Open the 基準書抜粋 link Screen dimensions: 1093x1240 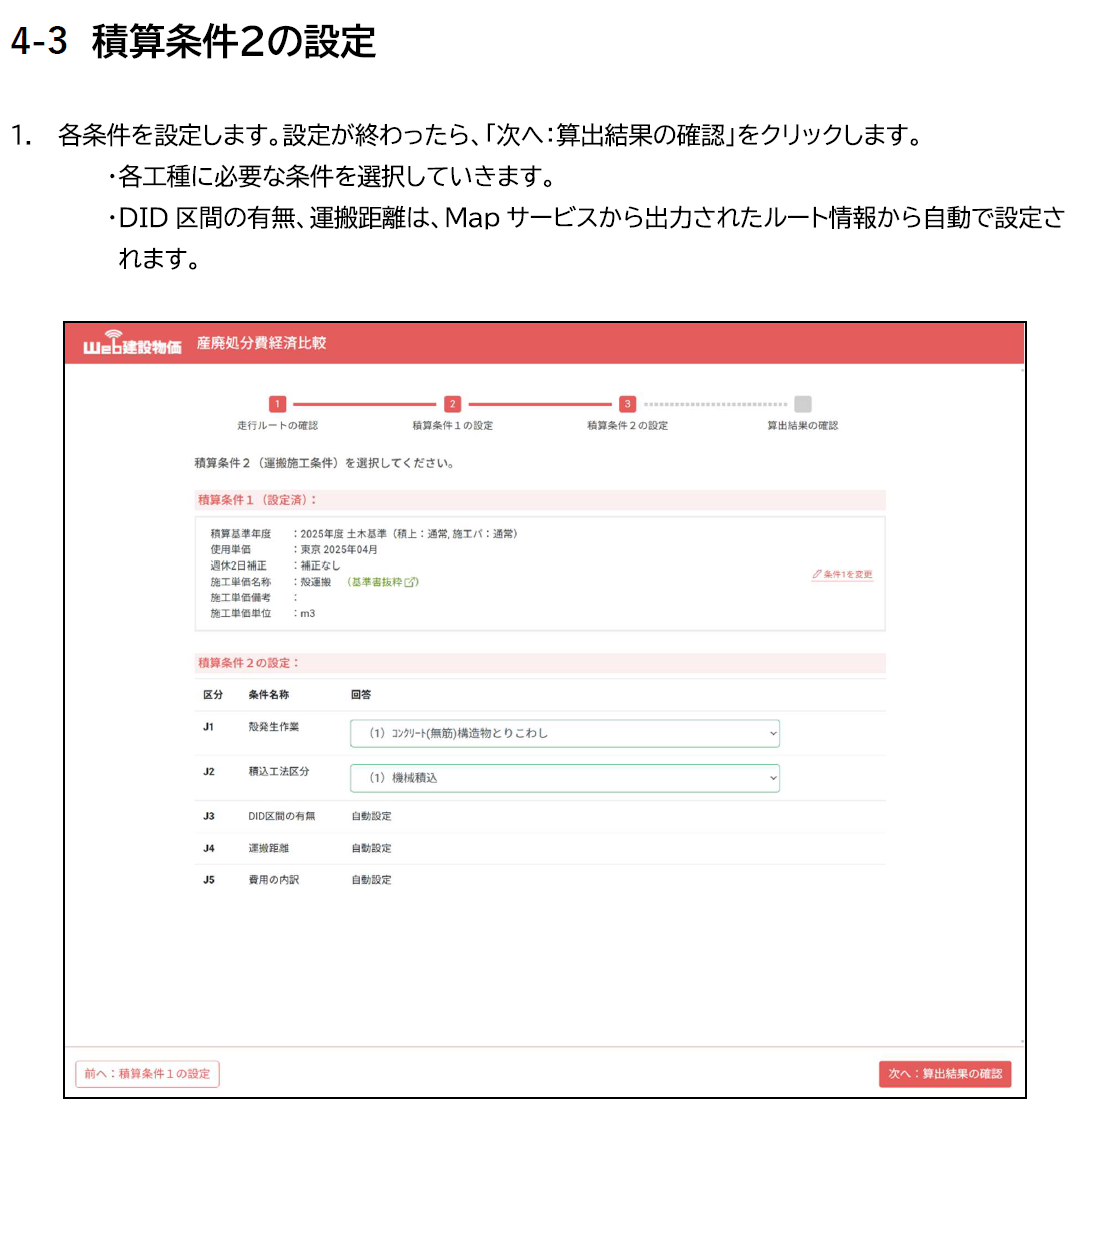click(x=383, y=582)
